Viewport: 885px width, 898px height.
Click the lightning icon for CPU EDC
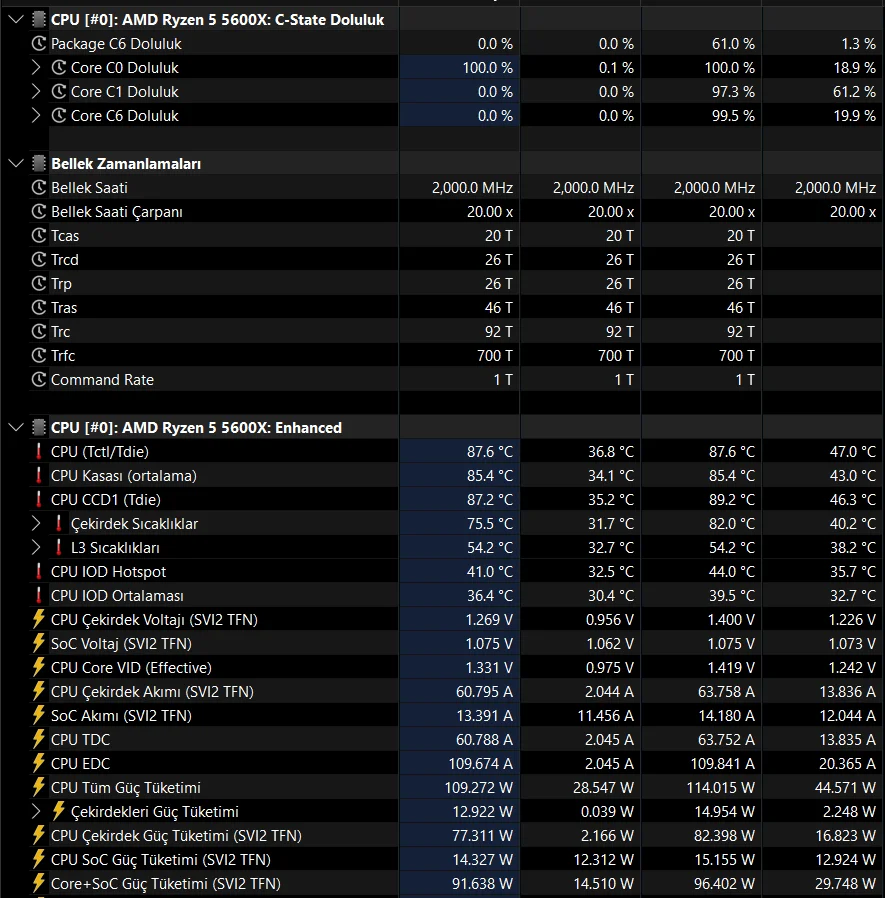pos(38,763)
